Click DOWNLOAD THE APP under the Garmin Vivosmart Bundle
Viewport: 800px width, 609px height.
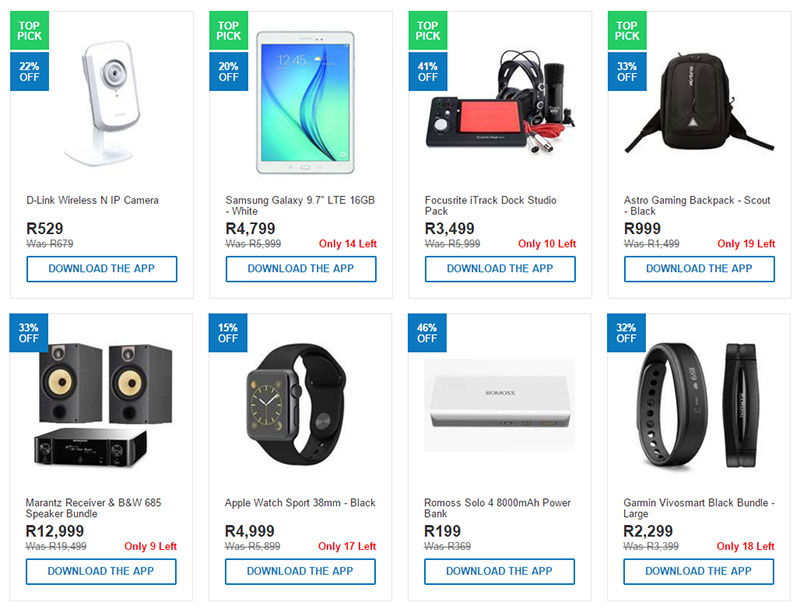698,572
